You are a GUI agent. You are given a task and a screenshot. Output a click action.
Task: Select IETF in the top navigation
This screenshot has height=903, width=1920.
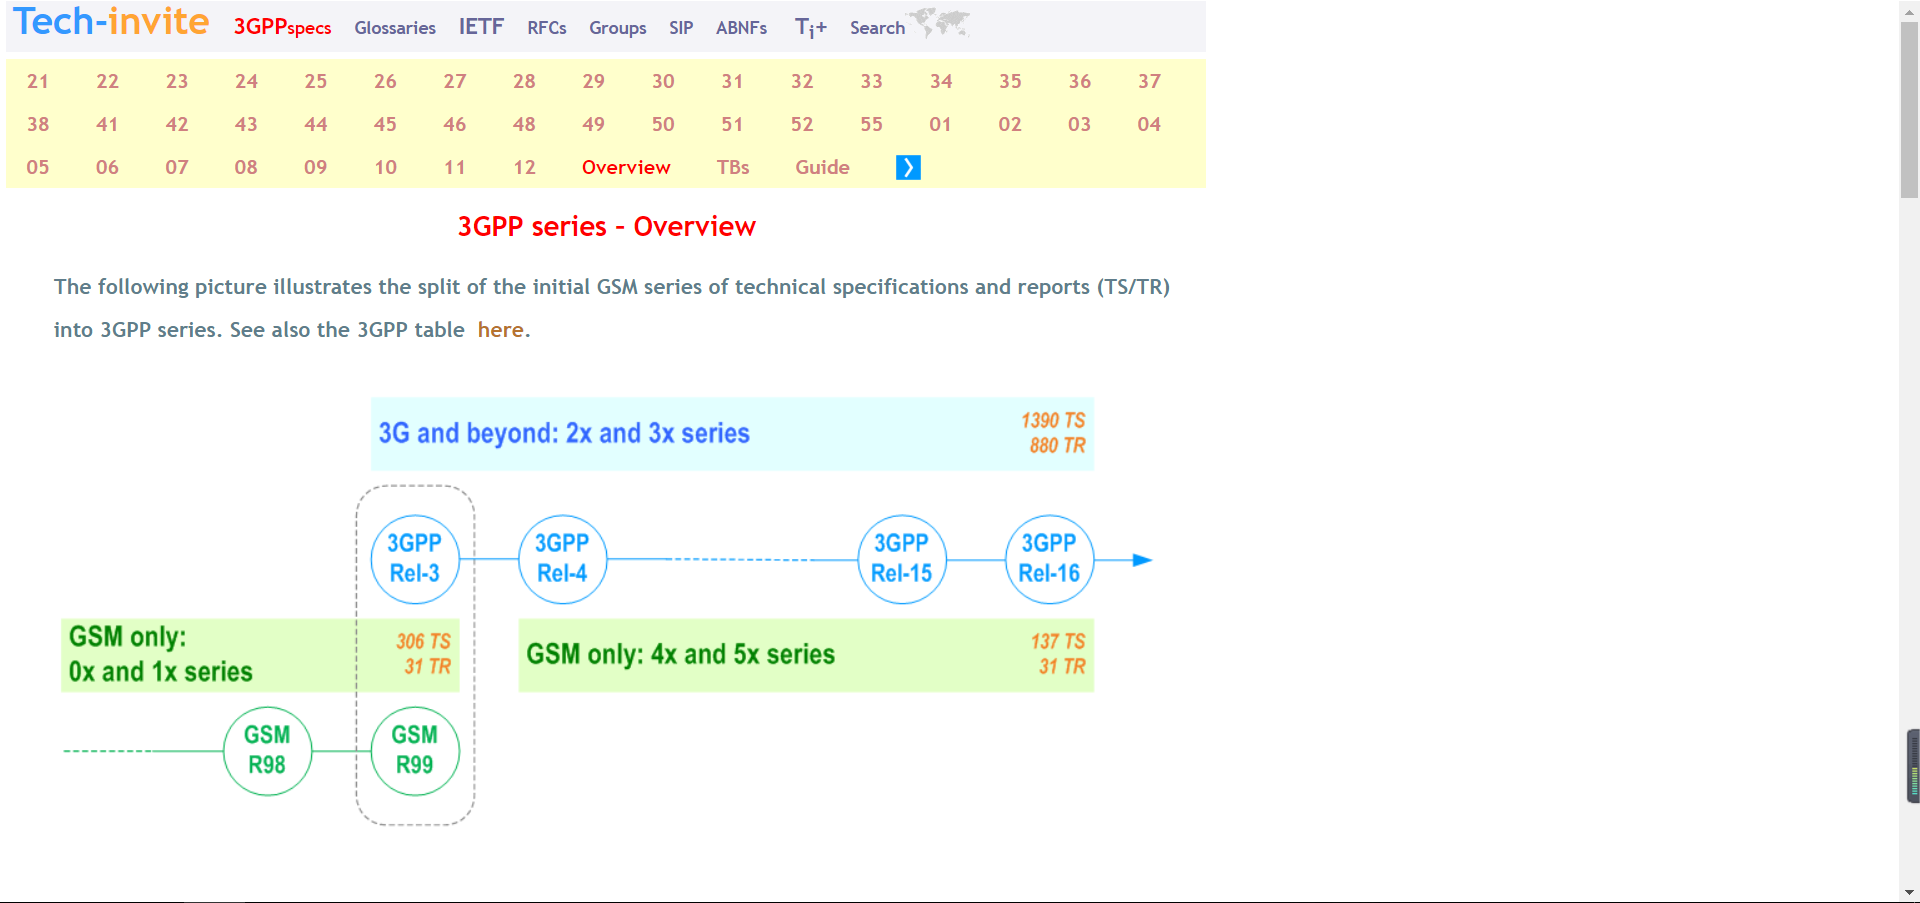tap(481, 27)
